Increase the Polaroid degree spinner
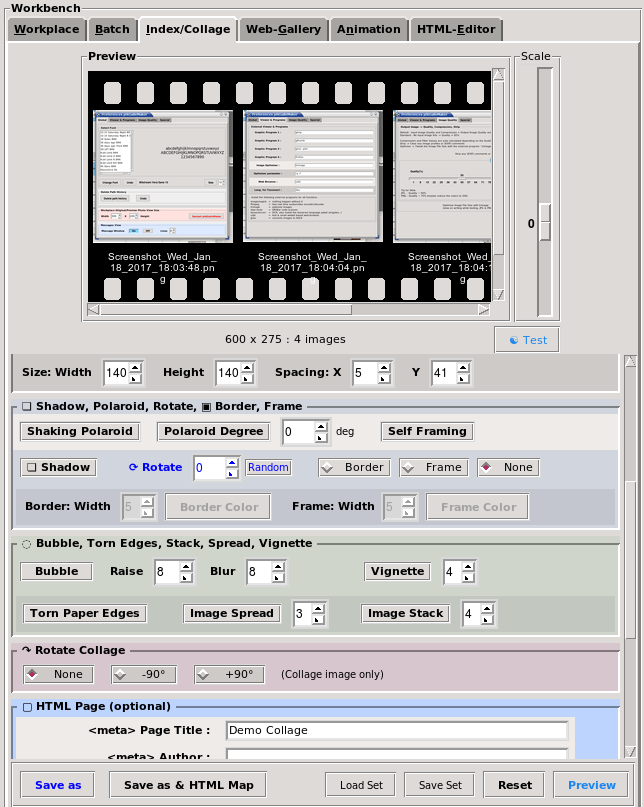The height and width of the screenshot is (807, 644). (x=321, y=427)
